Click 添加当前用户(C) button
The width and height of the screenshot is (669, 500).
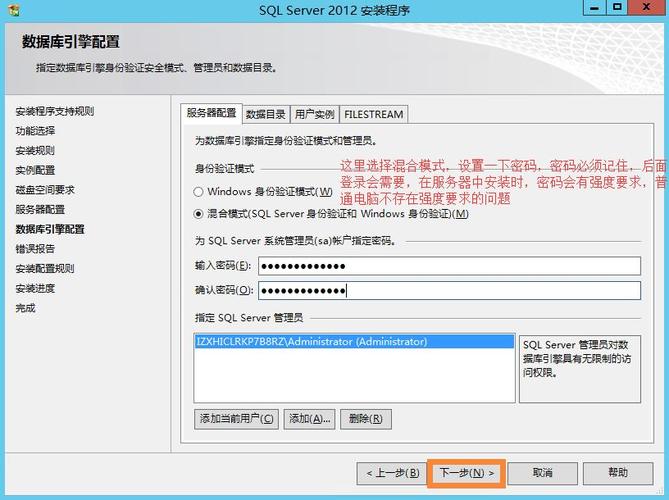pyautogui.click(x=236, y=419)
